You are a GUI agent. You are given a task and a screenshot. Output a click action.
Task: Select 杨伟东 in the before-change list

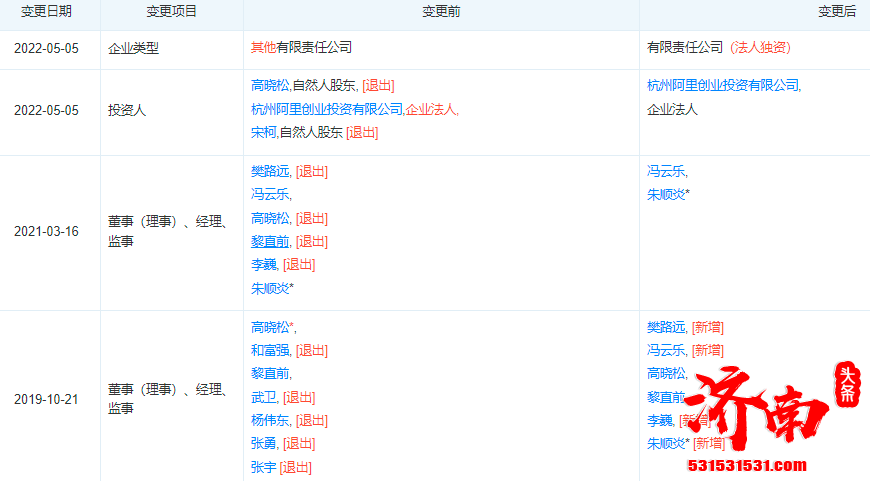[x=270, y=420]
